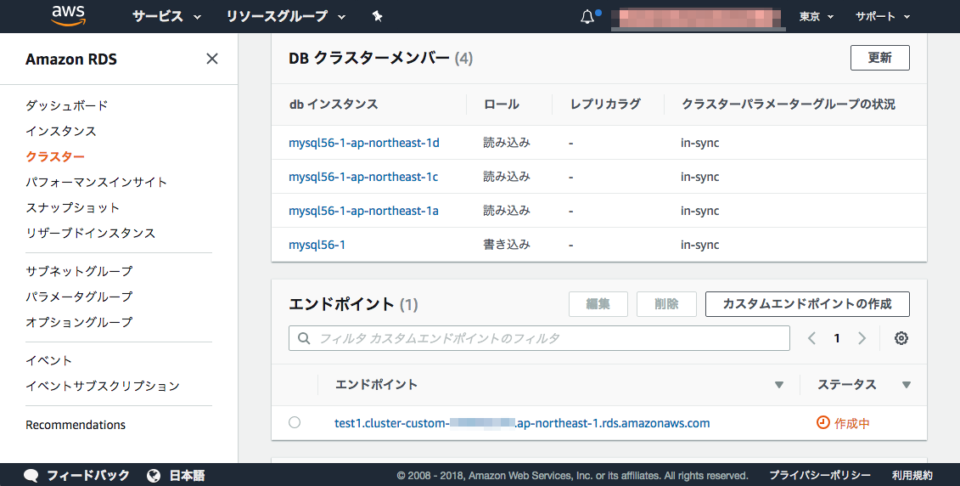Click the feedback speech bubble icon
Viewport: 960px width, 486px height.
coord(31,475)
